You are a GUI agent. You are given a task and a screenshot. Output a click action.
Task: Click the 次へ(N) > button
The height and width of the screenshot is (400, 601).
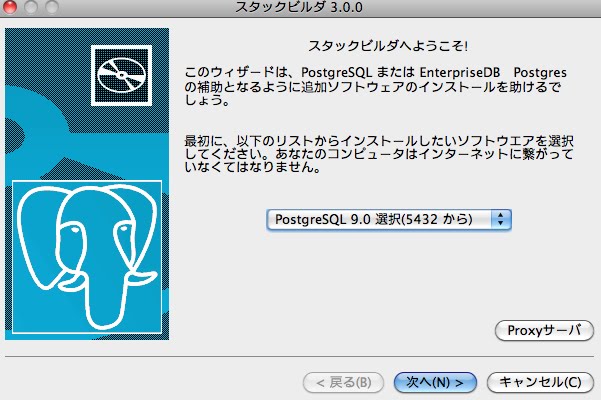point(435,382)
